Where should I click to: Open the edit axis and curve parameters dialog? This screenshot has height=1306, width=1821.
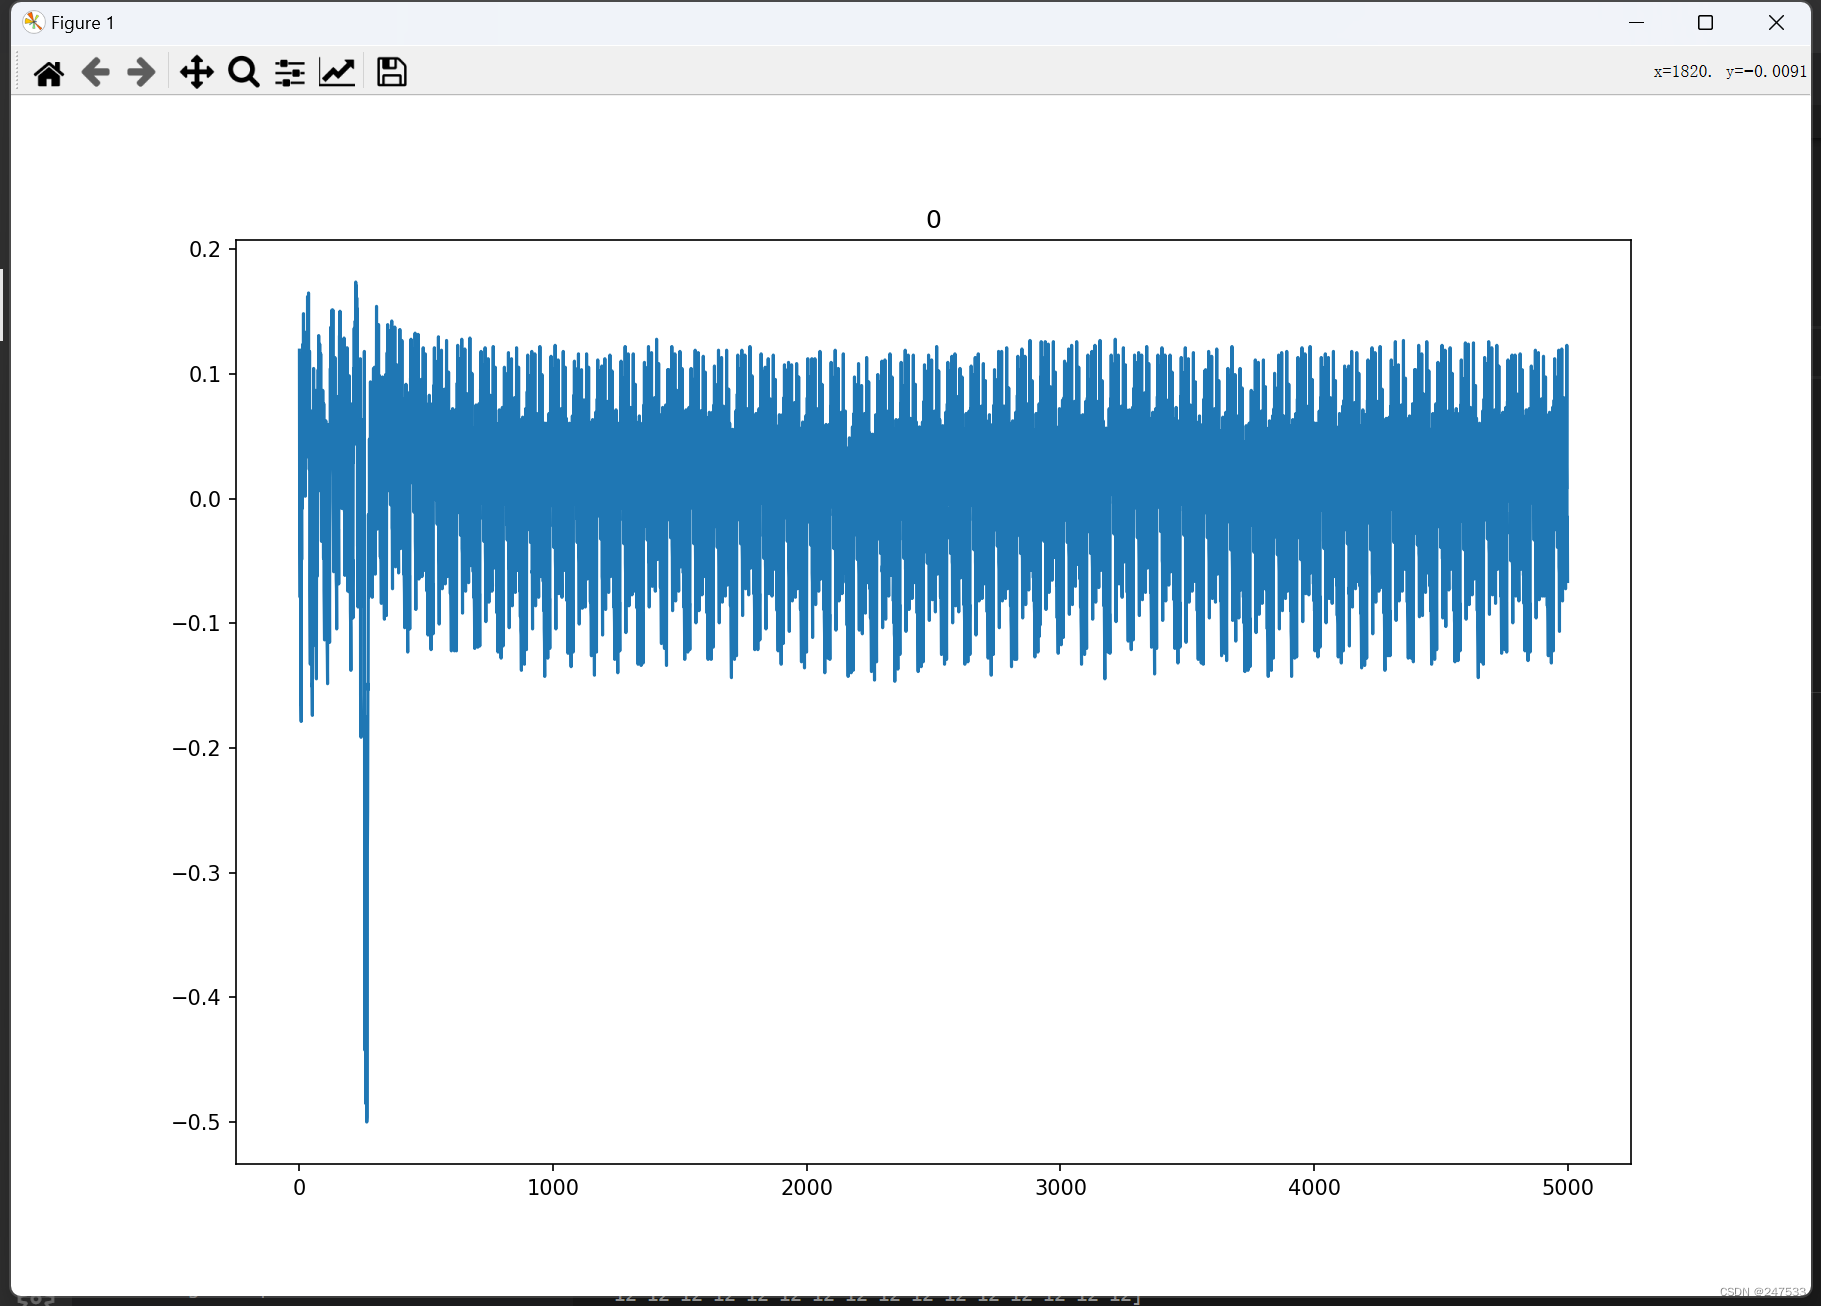point(337,72)
